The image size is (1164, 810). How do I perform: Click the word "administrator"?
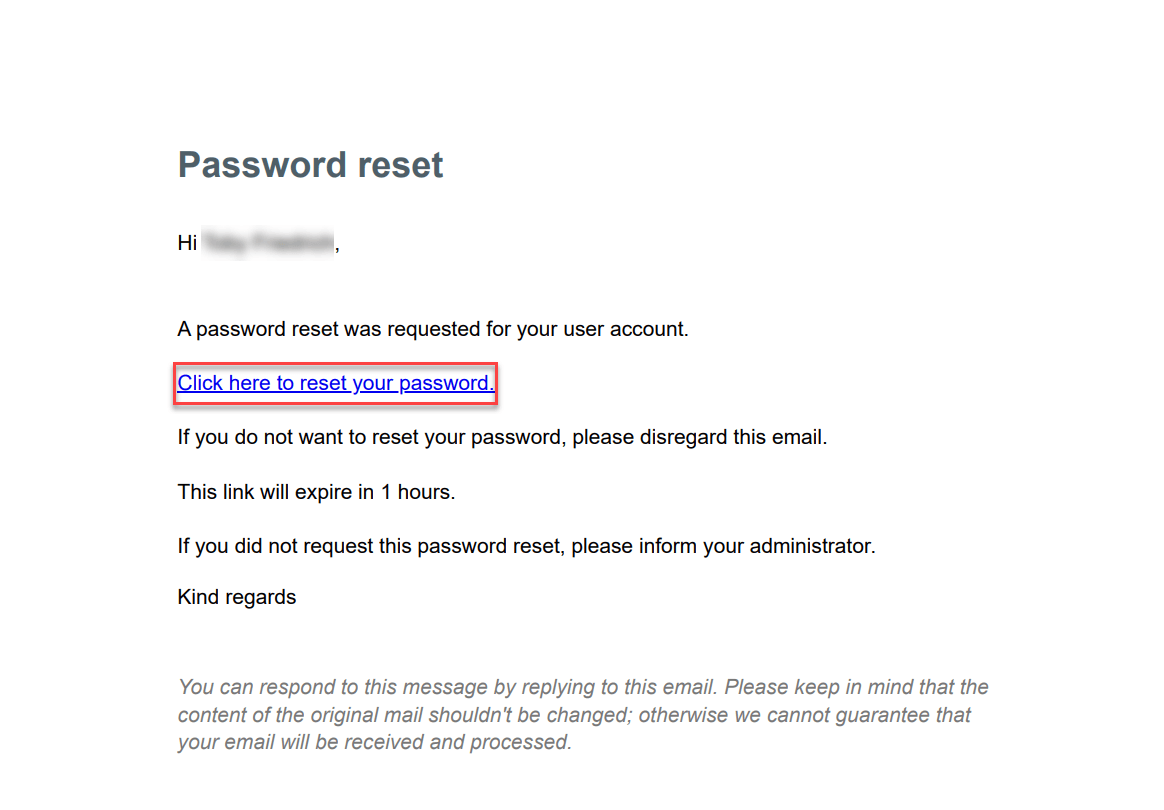(x=811, y=547)
